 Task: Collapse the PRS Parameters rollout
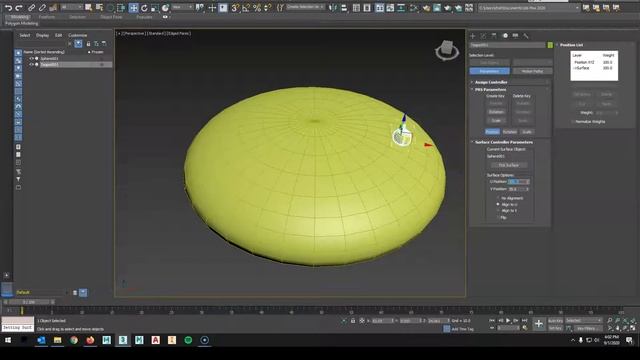coord(490,89)
